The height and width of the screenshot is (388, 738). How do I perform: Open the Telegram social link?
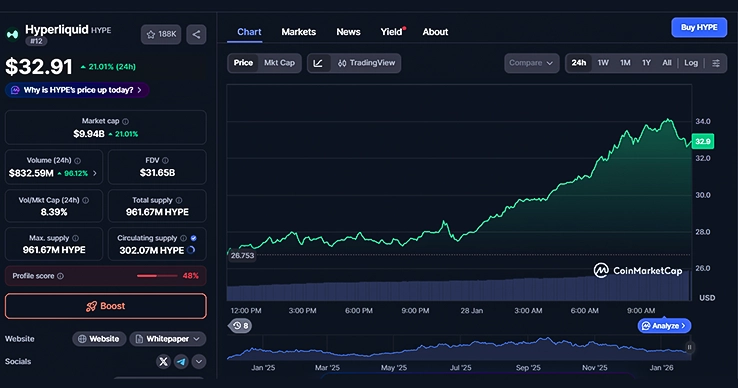(x=181, y=362)
